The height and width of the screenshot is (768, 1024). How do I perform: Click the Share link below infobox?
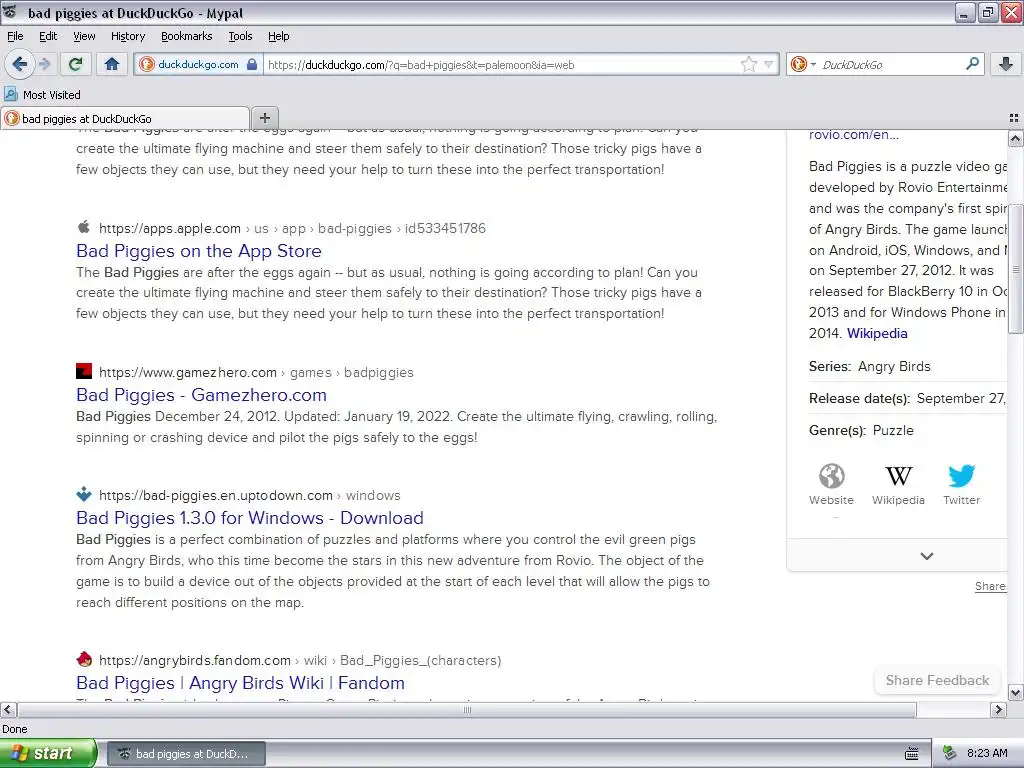[x=990, y=586]
